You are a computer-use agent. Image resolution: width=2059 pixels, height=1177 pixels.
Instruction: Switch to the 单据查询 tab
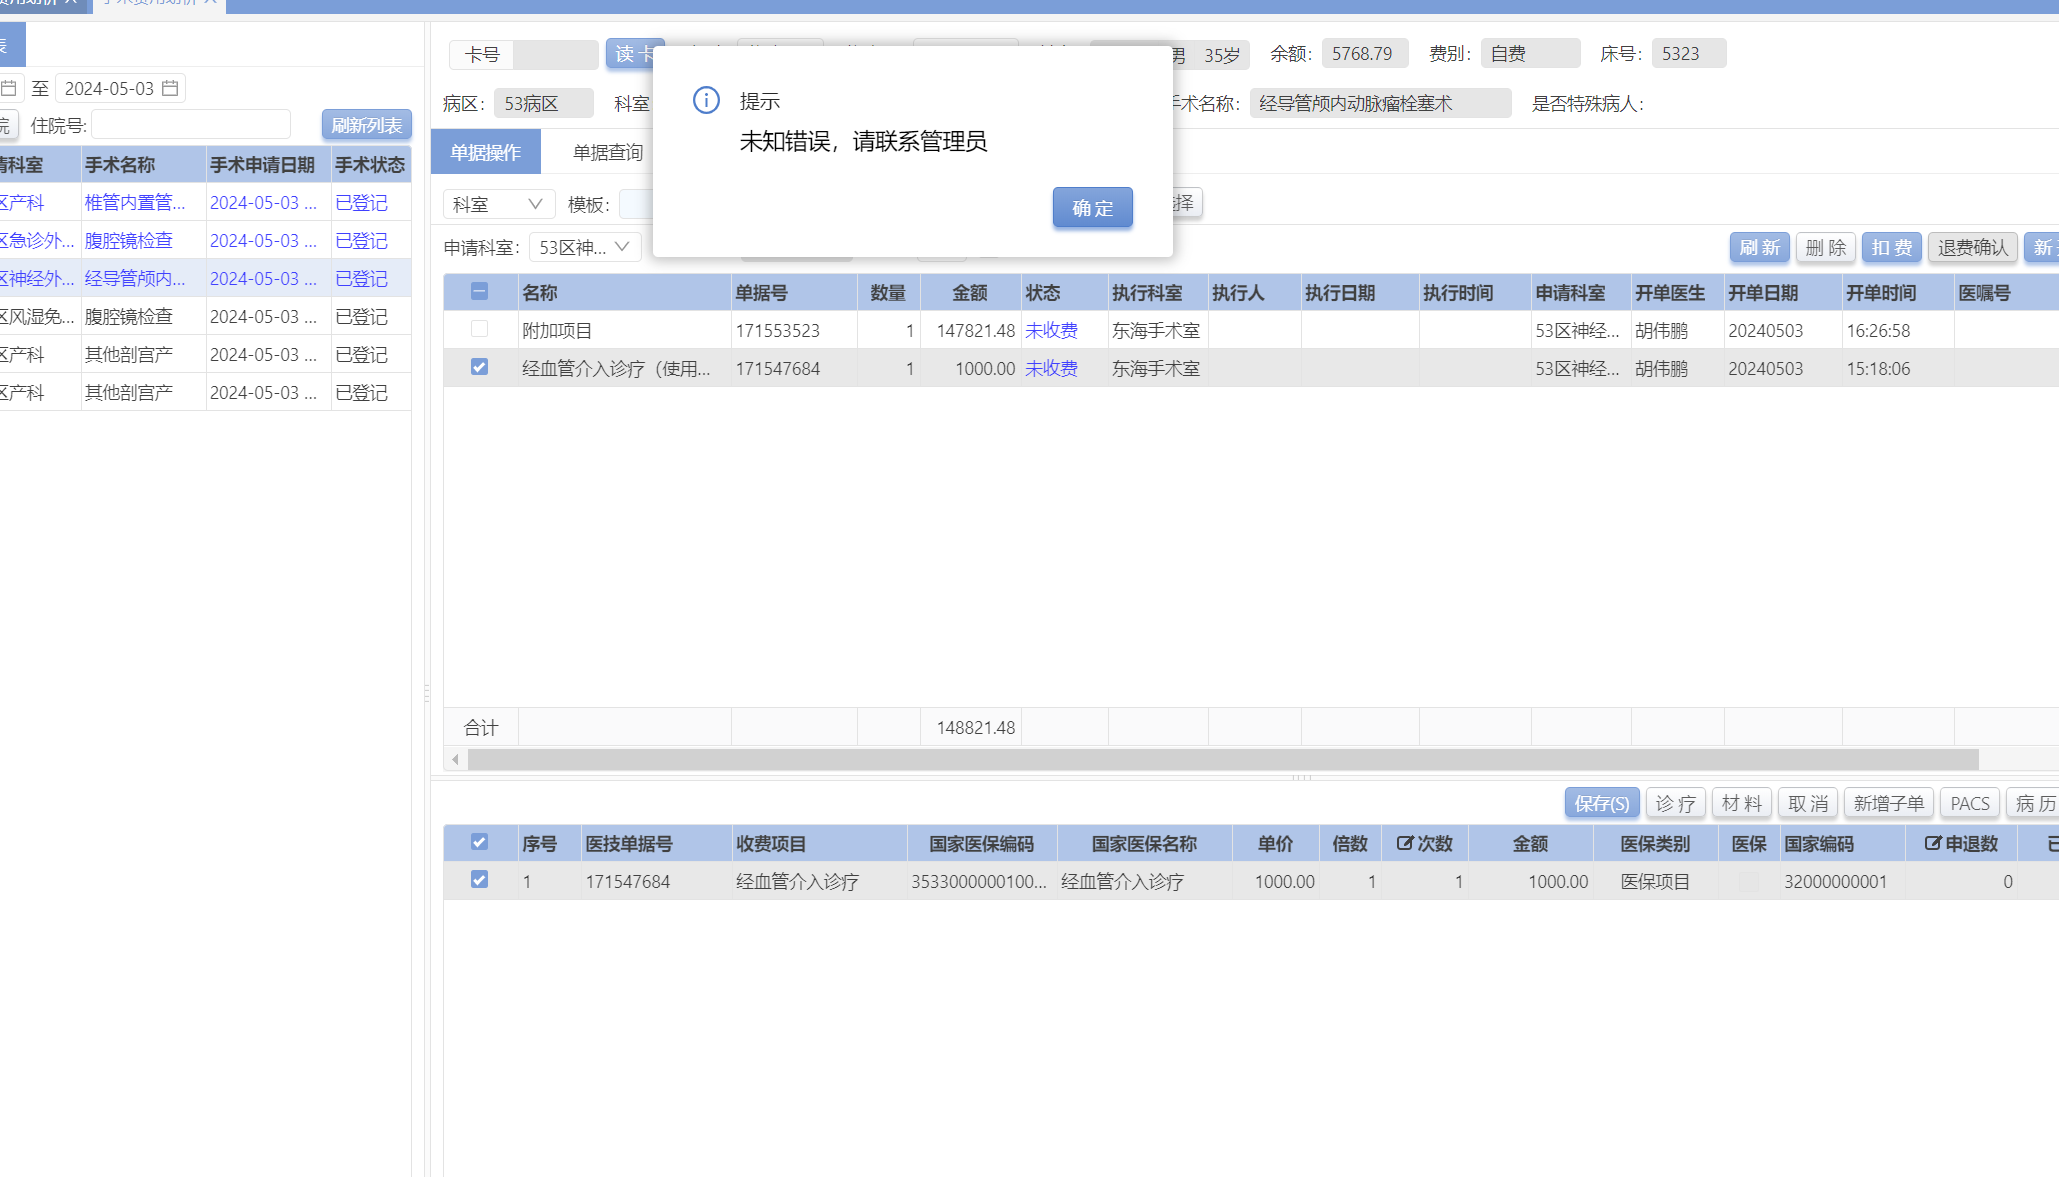[607, 152]
